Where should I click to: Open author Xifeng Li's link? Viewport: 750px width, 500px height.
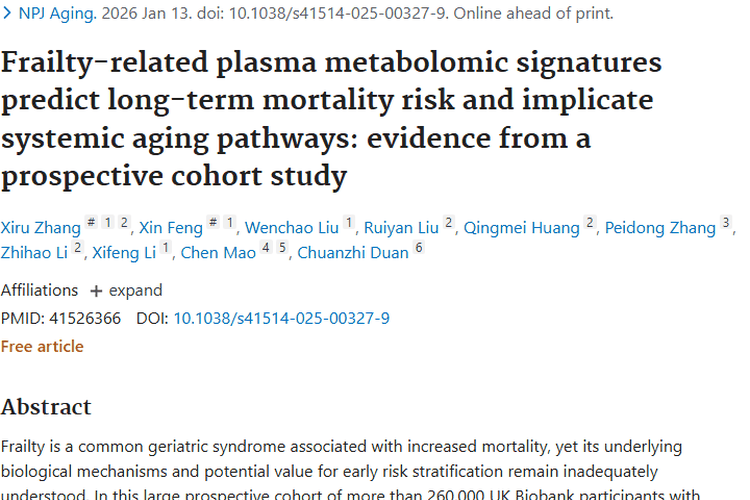click(124, 252)
